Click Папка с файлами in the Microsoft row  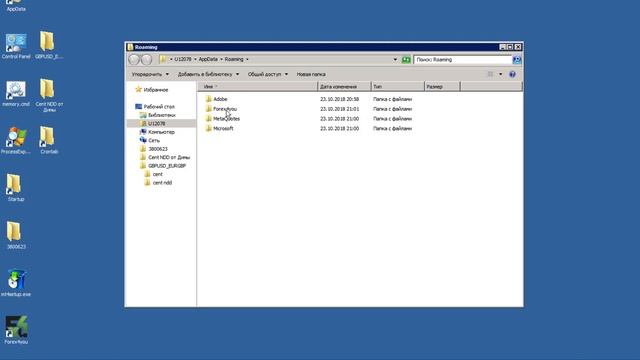coord(392,129)
